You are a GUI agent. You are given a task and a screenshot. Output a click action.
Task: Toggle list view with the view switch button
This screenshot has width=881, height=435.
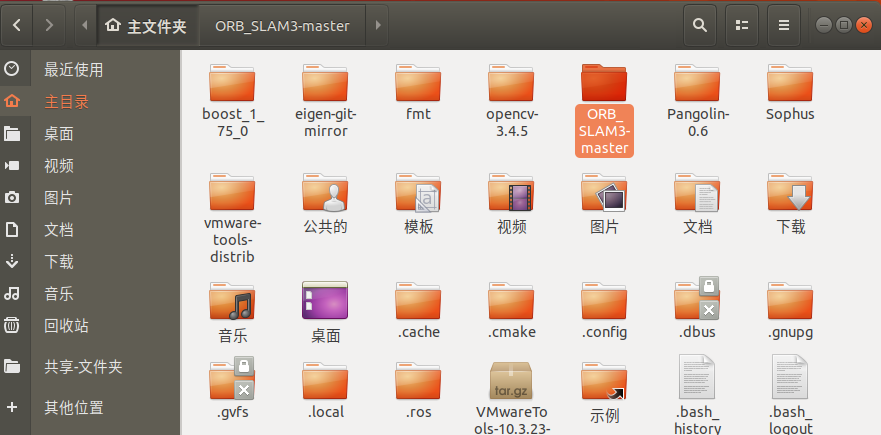(742, 25)
